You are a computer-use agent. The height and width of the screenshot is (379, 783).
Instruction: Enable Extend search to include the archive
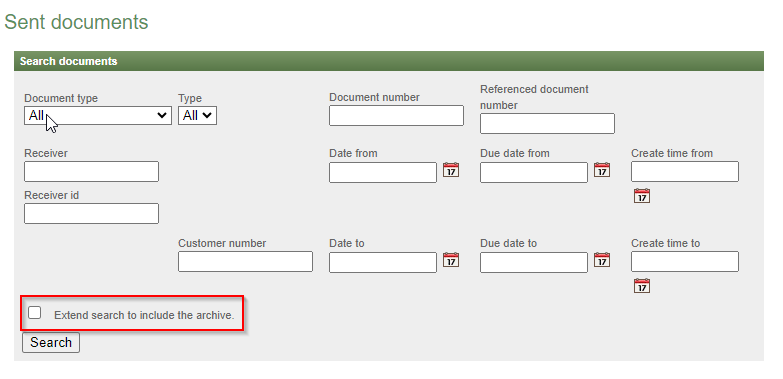(34, 313)
